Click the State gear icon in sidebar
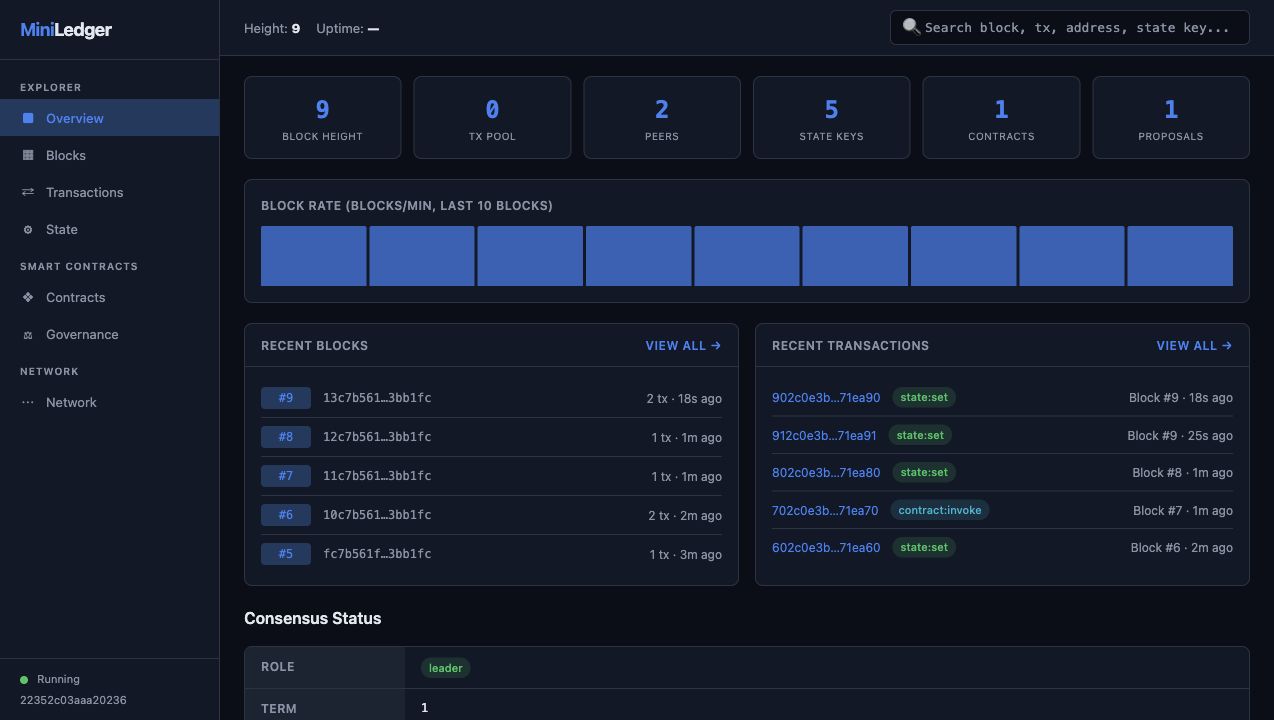The height and width of the screenshot is (720, 1274). coord(28,229)
